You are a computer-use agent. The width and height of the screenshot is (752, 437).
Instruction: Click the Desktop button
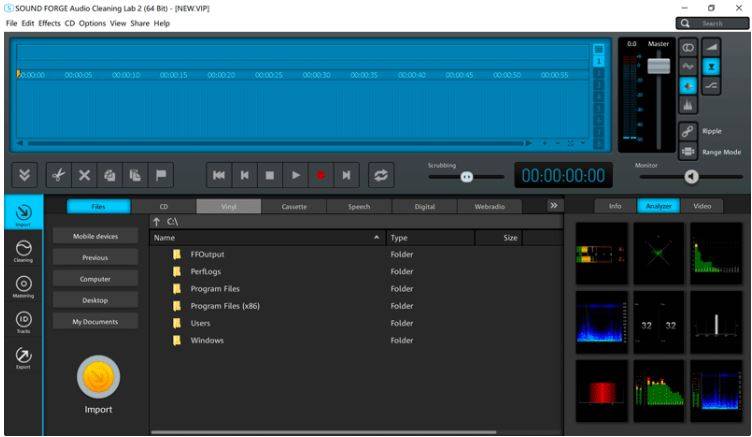coord(95,300)
